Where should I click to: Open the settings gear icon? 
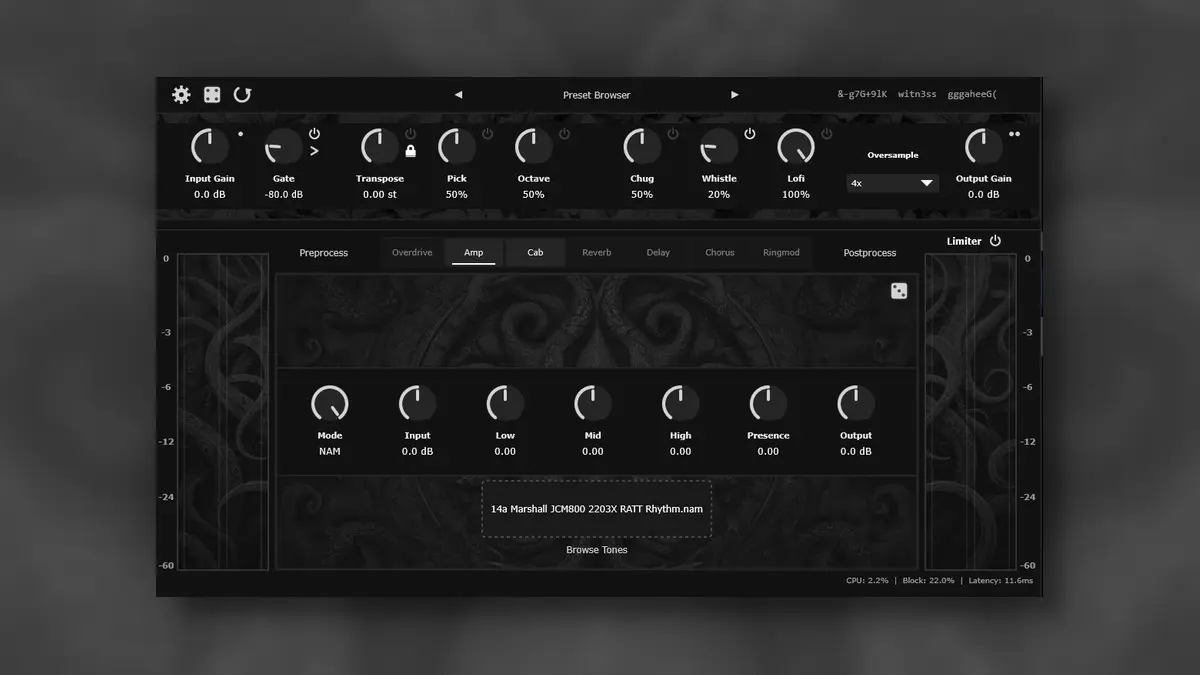[181, 94]
